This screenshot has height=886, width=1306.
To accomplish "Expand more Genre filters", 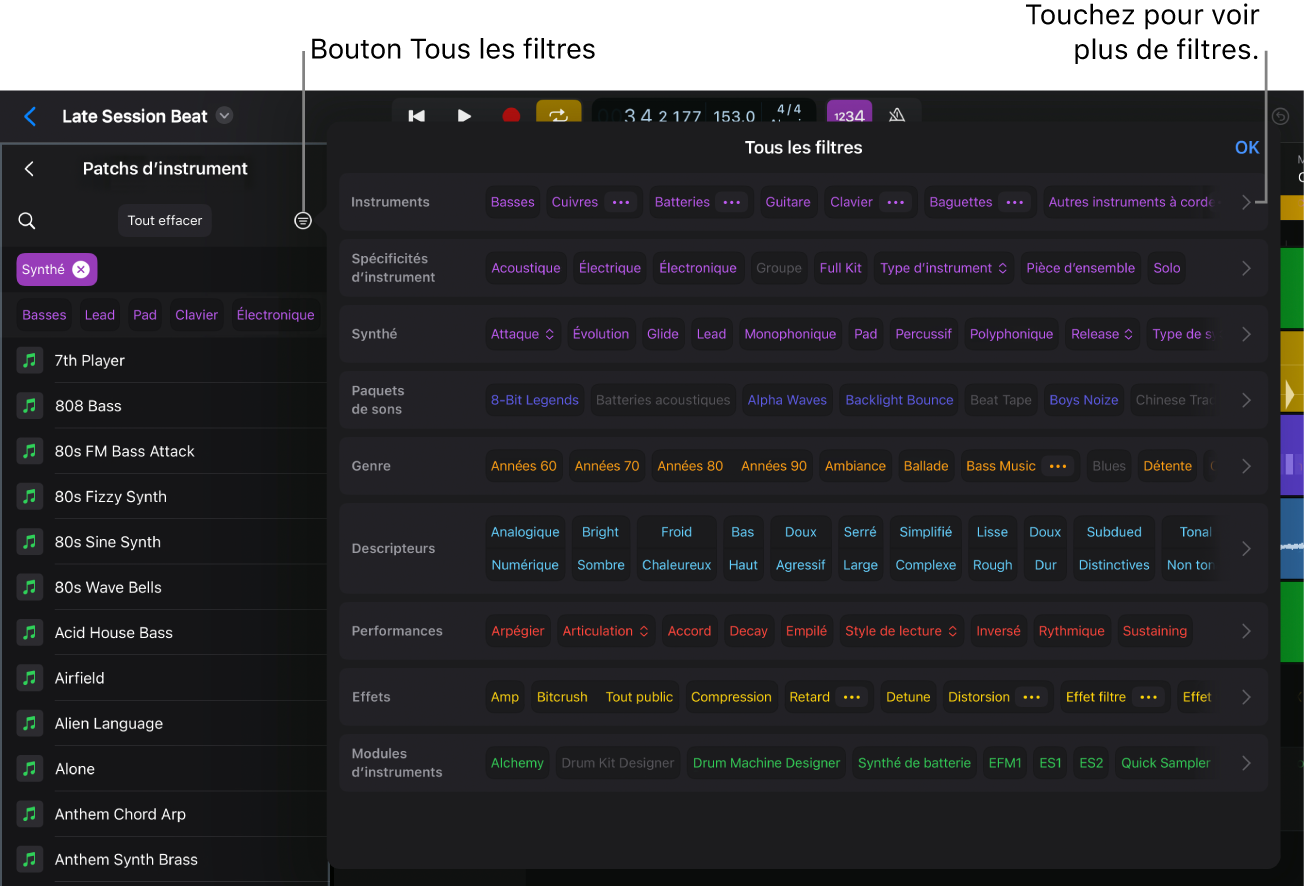I will point(1246,466).
